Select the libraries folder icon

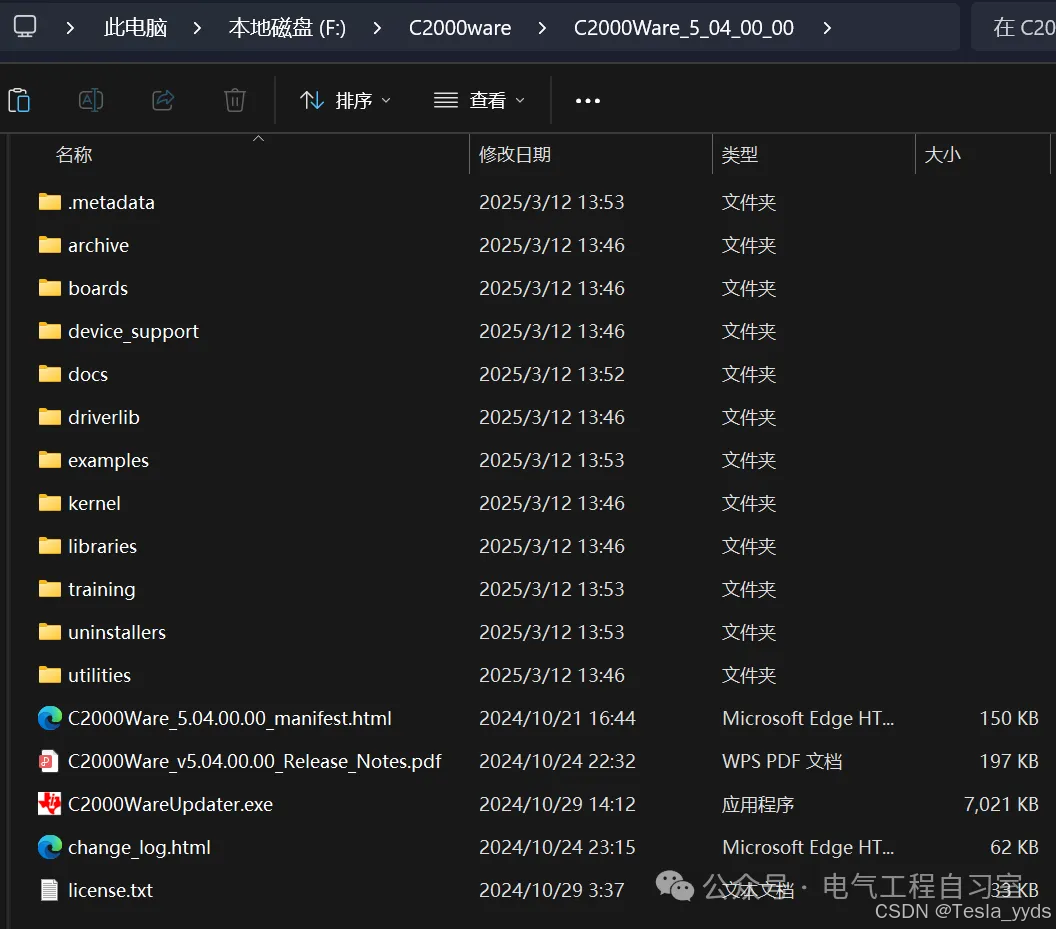[x=50, y=546]
